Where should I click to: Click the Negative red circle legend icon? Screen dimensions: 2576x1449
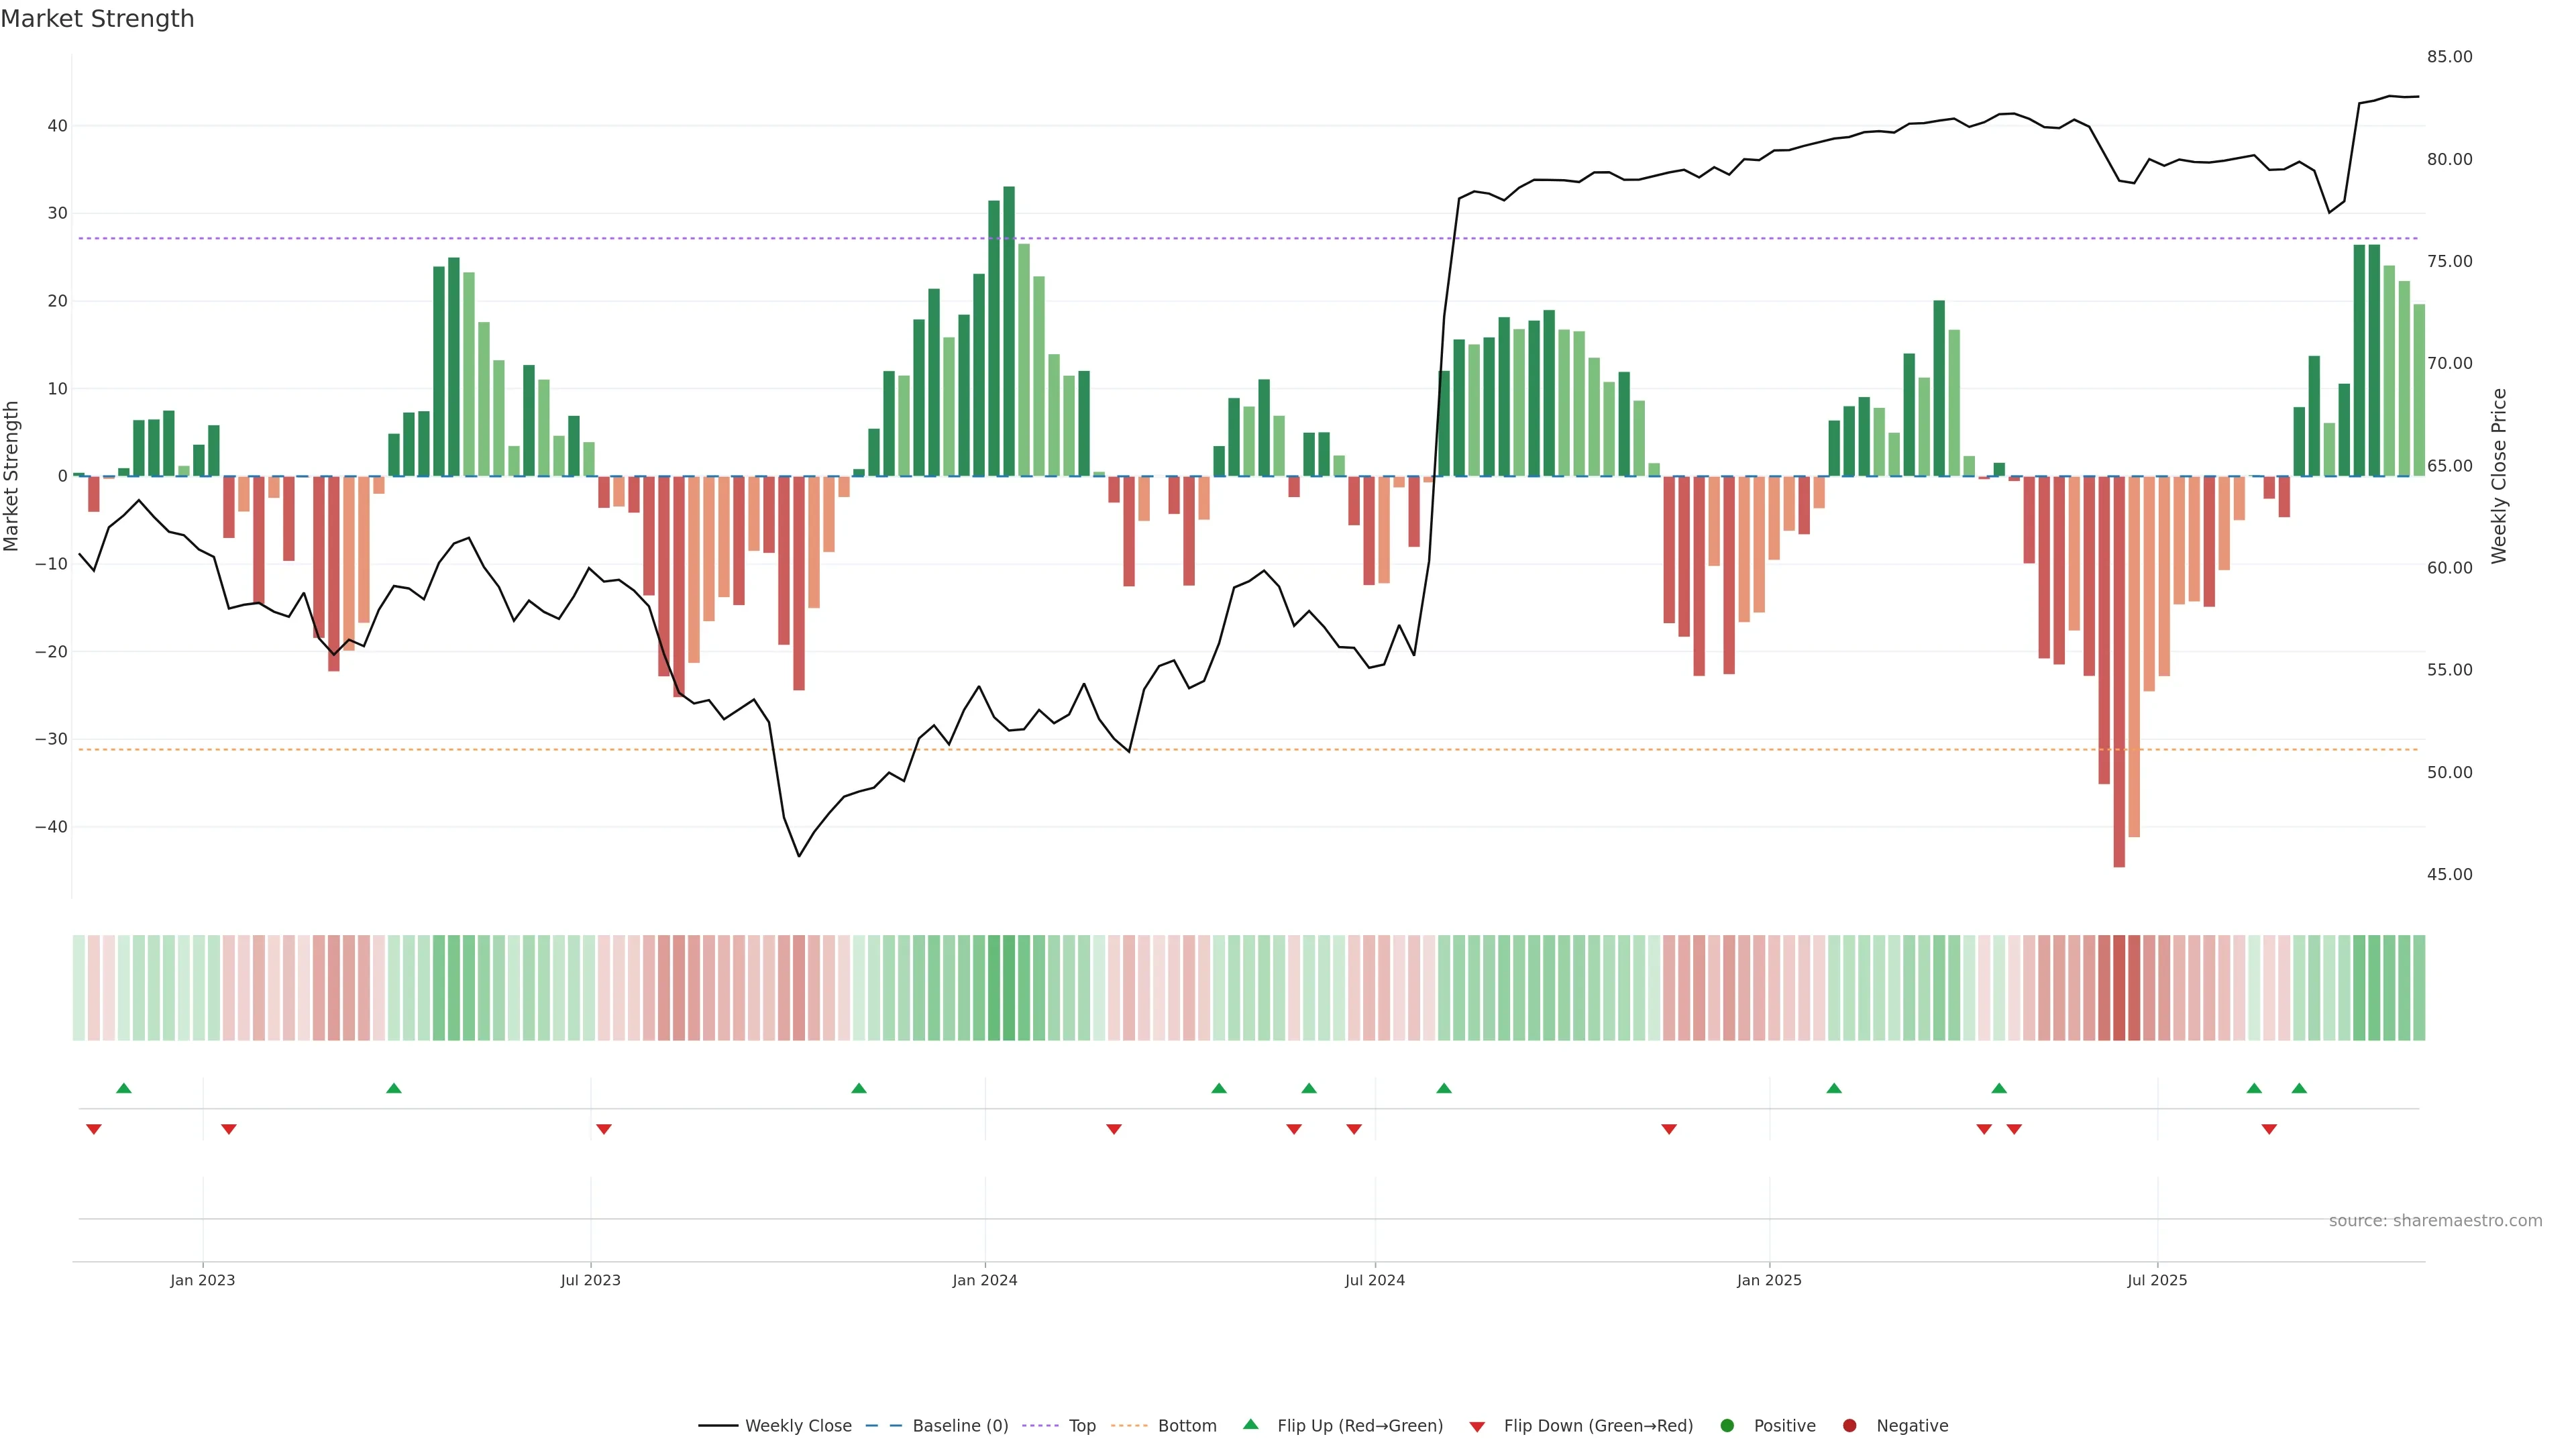pos(1849,1426)
